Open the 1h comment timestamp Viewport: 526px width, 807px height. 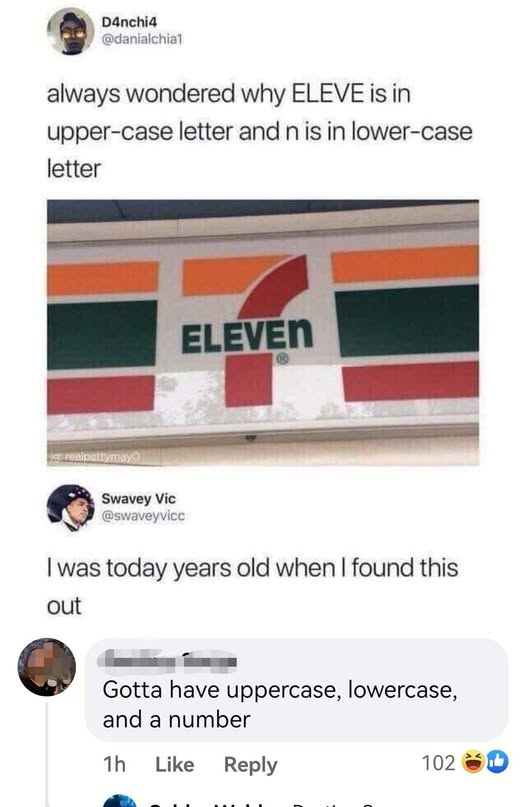[114, 764]
